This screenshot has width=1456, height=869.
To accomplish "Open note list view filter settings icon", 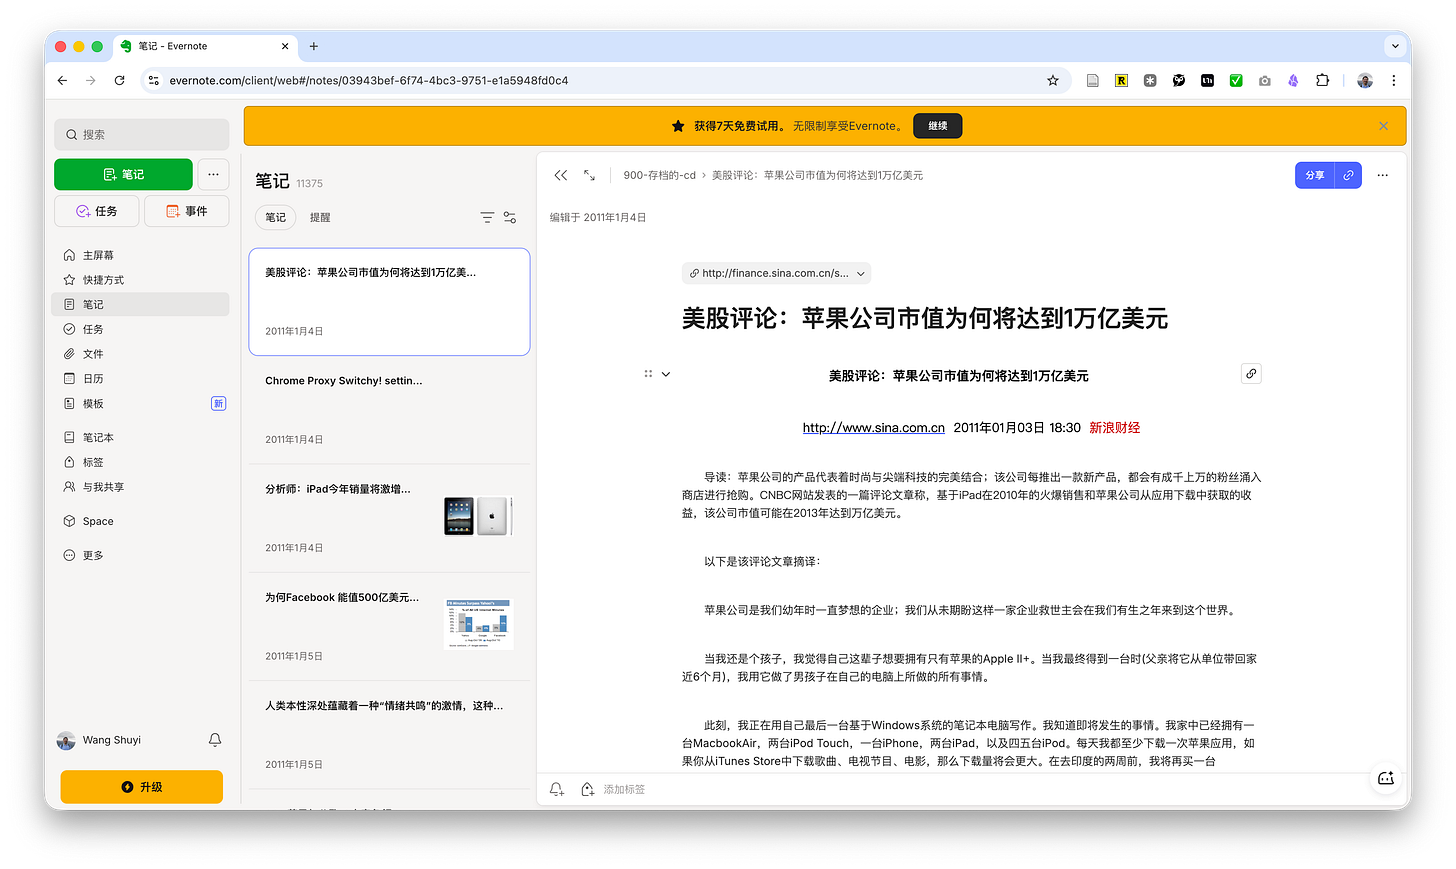I will (x=510, y=217).
